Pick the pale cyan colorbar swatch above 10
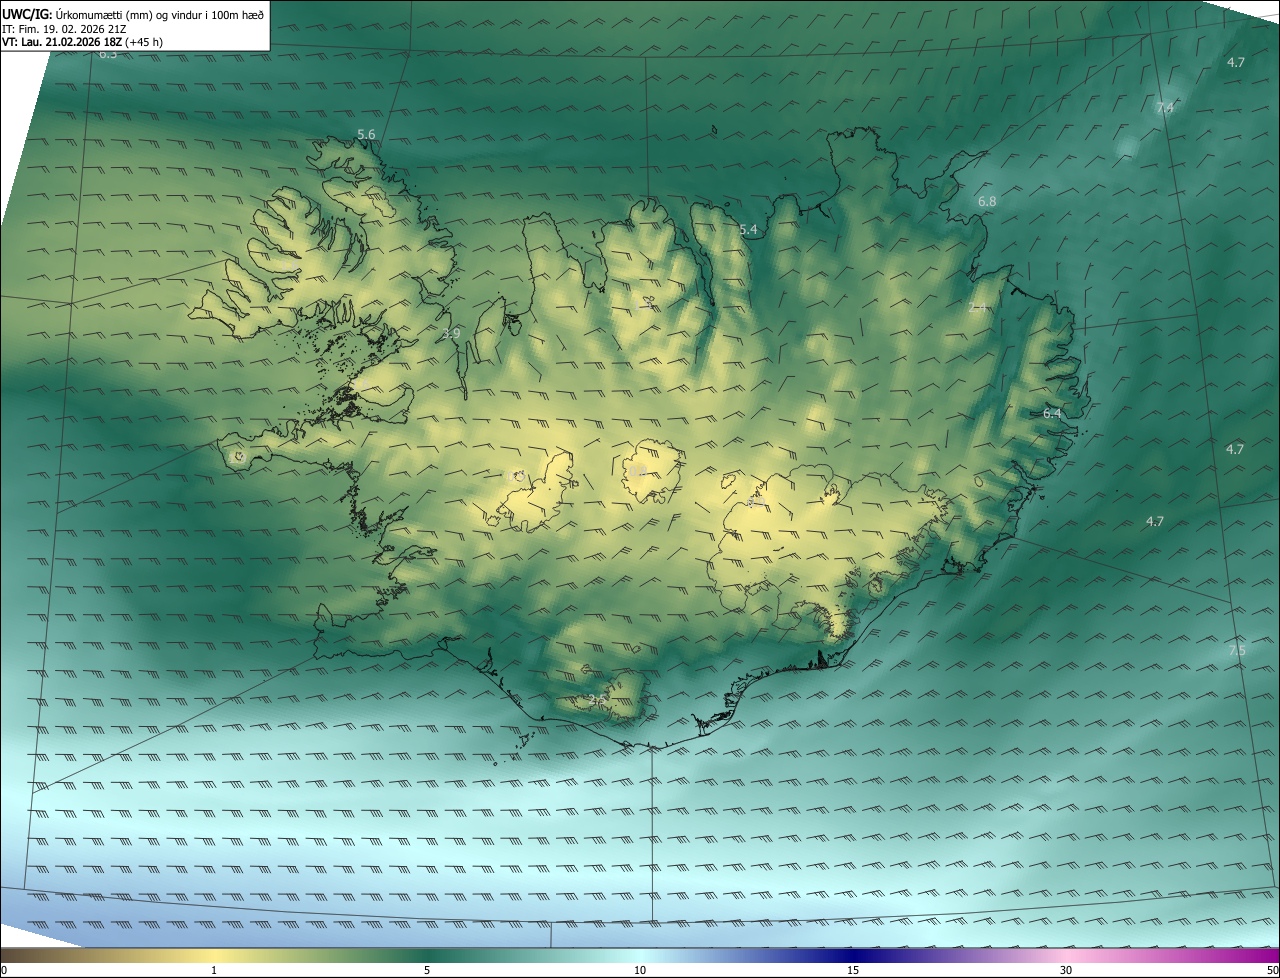 [x=640, y=955]
